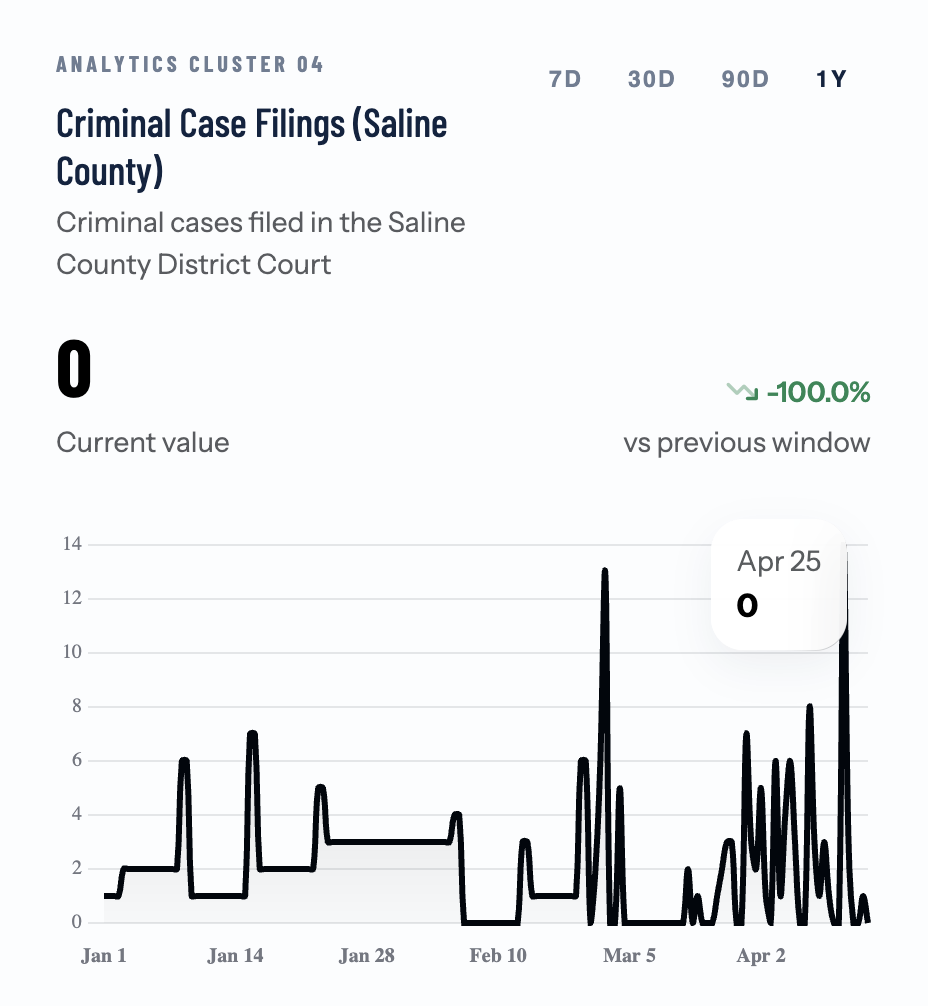This screenshot has height=1006, width=928.
Task: Click the chart description text
Action: (260, 243)
